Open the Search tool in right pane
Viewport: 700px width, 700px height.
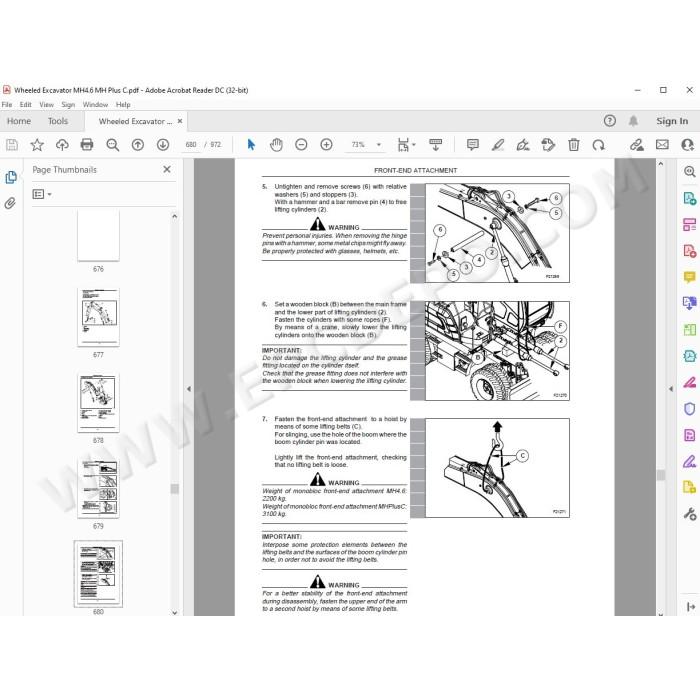(689, 171)
